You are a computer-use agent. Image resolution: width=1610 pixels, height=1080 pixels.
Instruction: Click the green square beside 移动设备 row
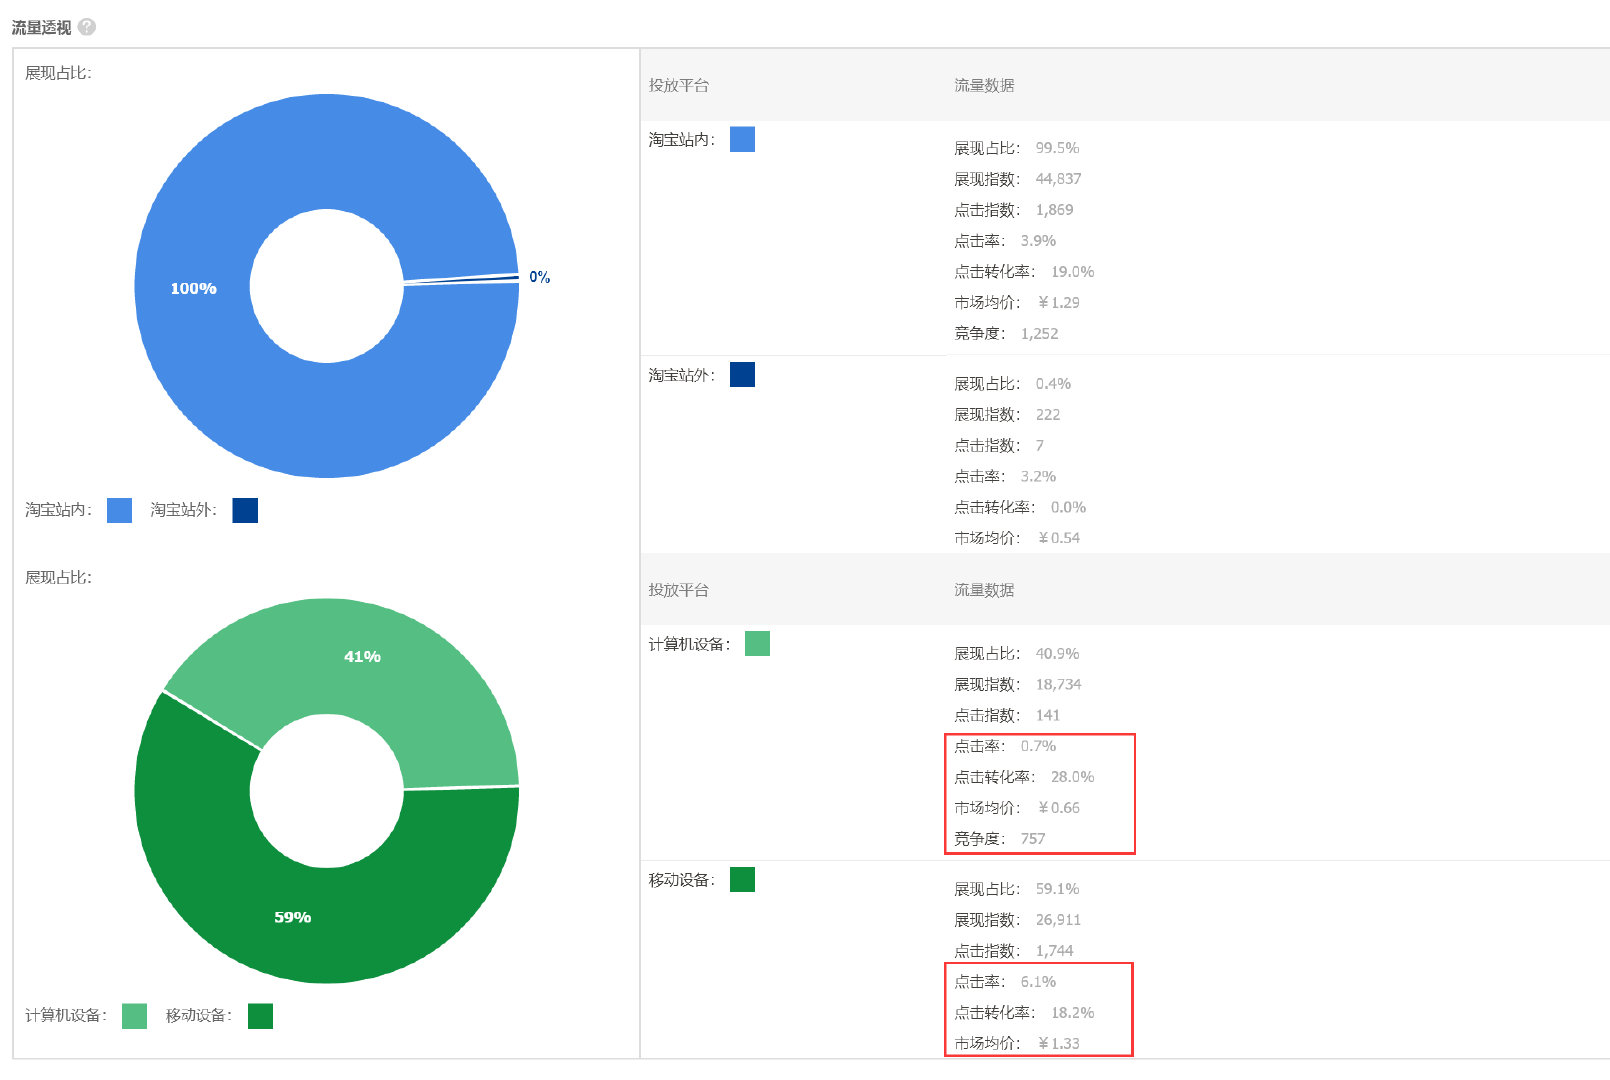(x=742, y=880)
